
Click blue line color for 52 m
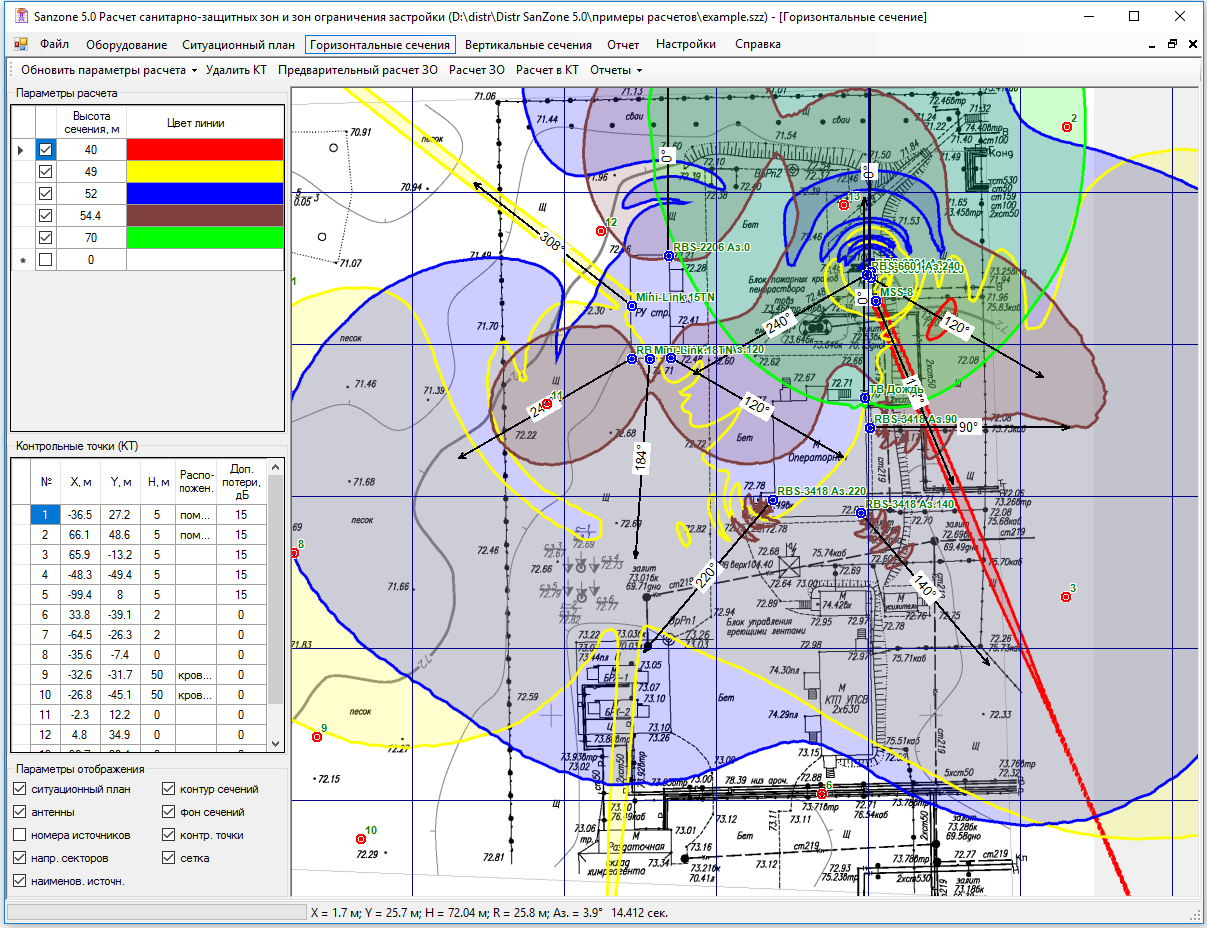tap(205, 193)
